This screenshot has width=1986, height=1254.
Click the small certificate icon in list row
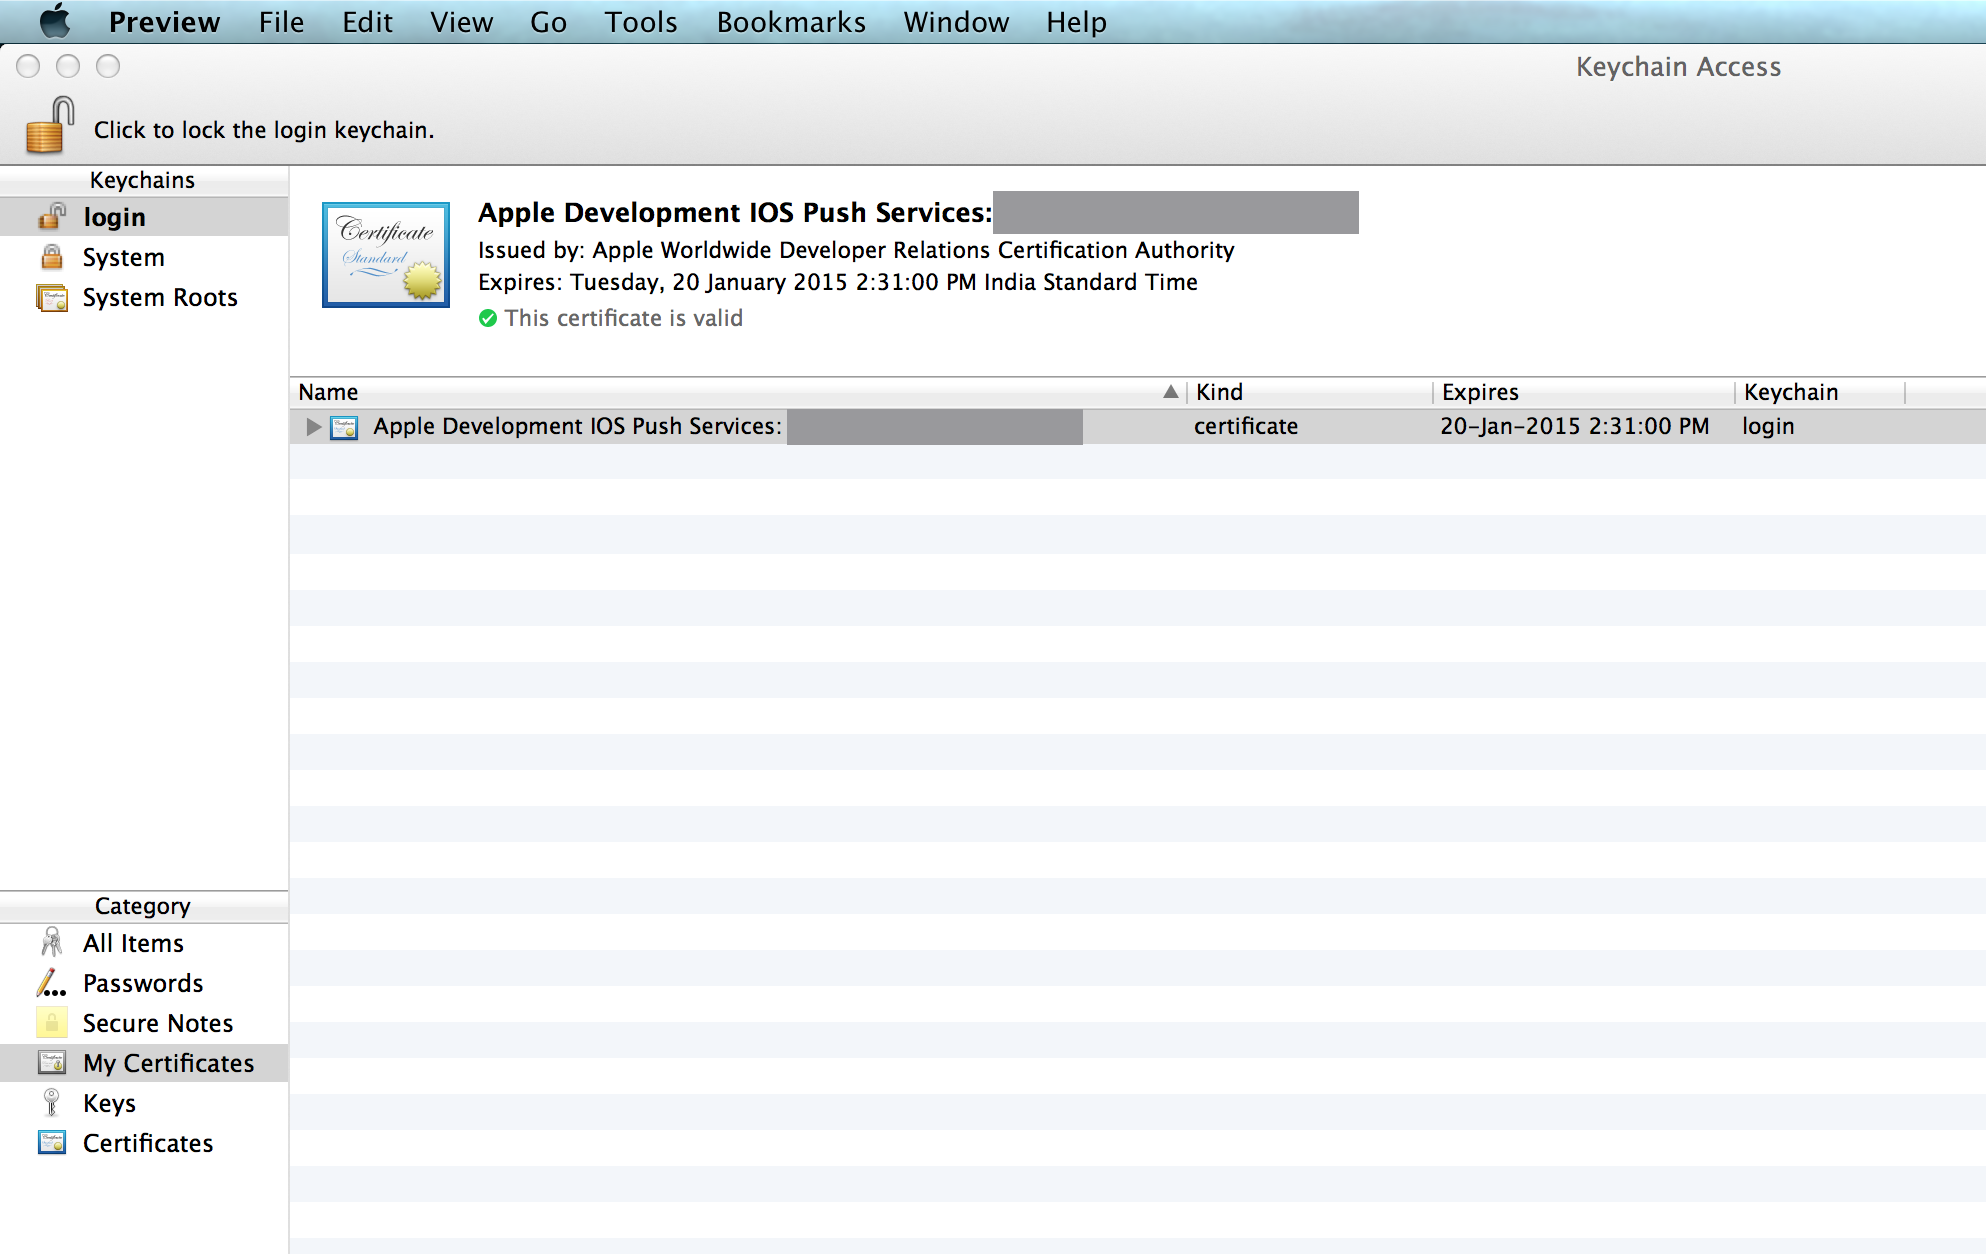[x=344, y=427]
